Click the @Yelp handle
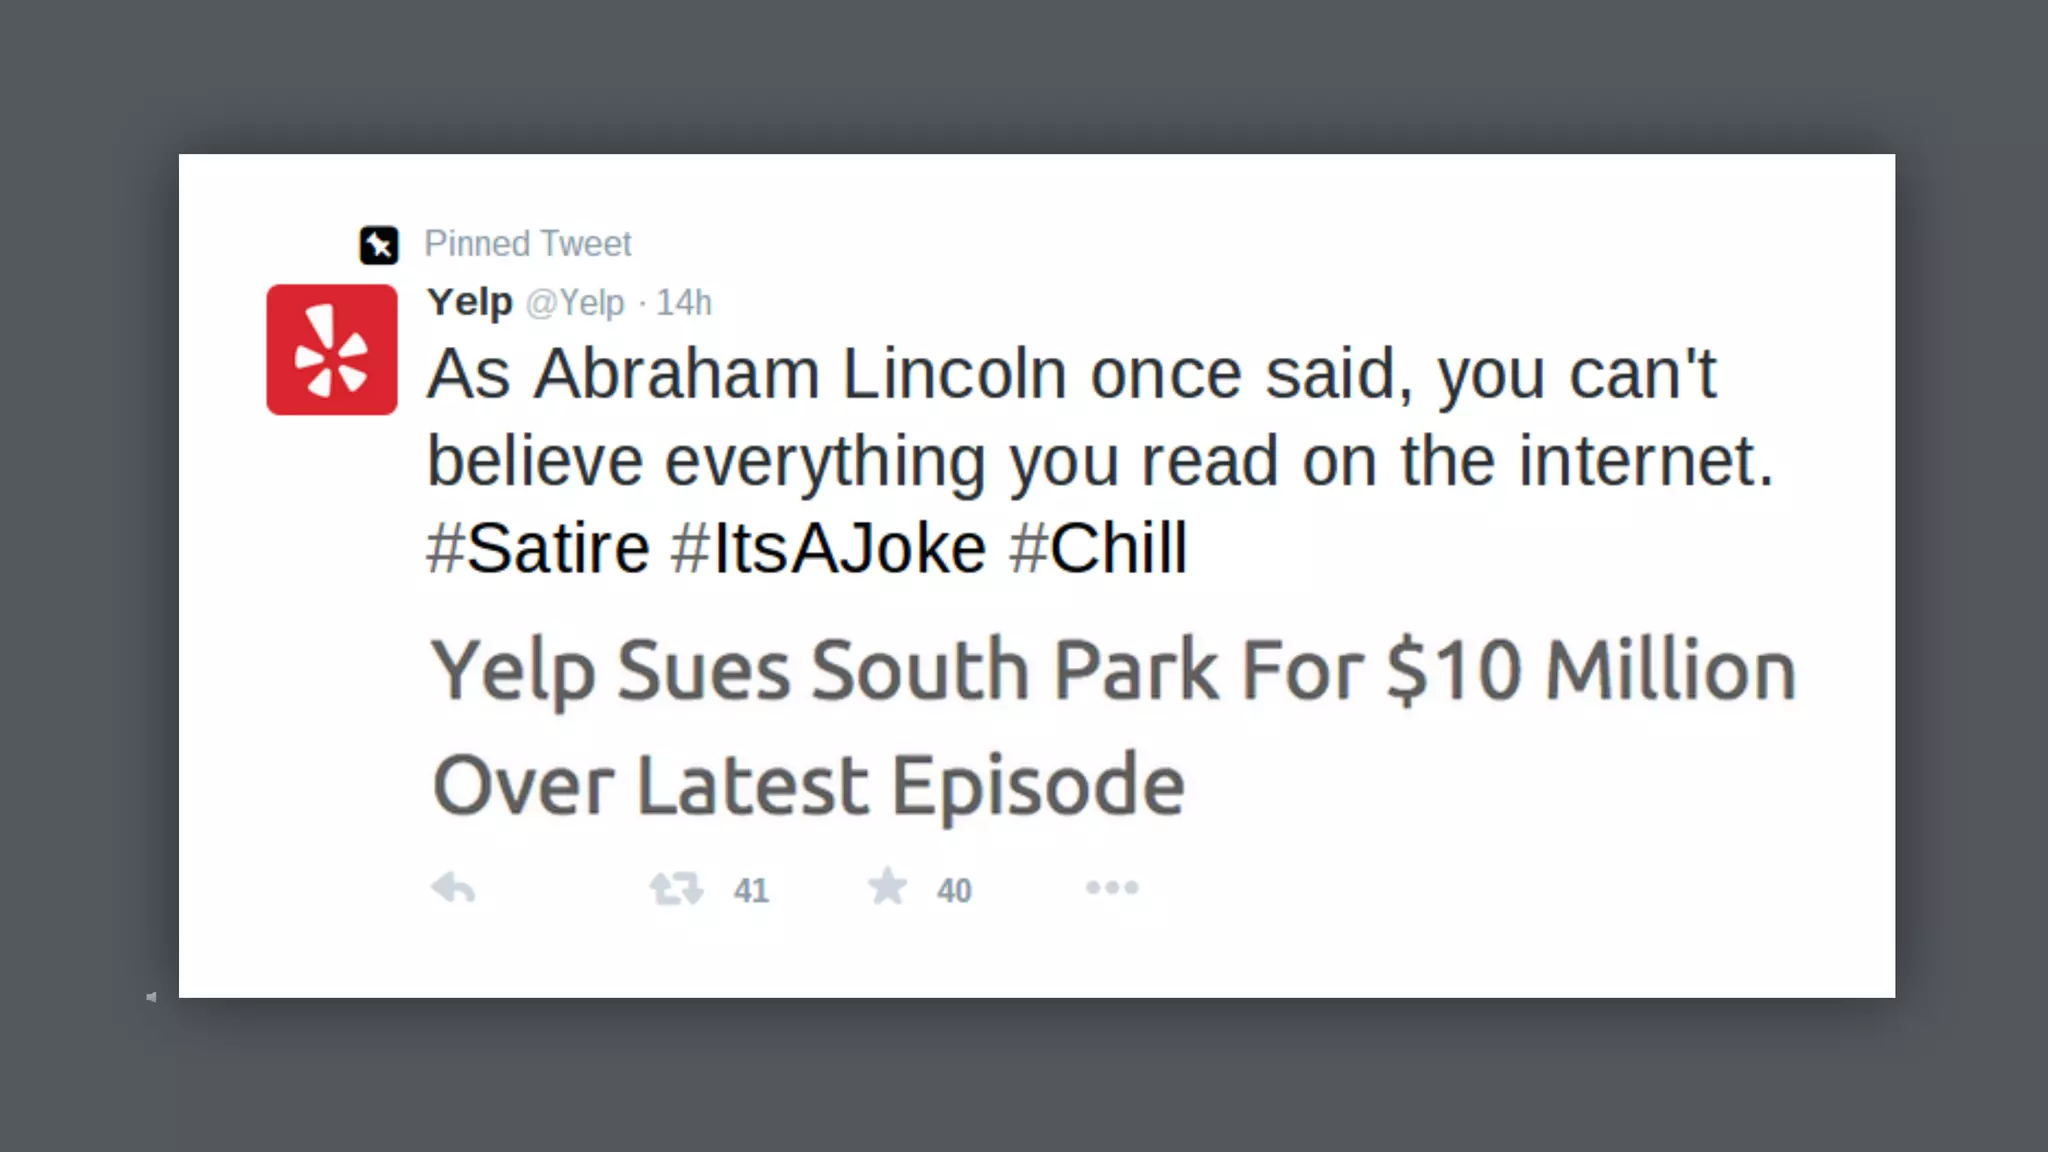2048x1152 pixels. [x=575, y=303]
